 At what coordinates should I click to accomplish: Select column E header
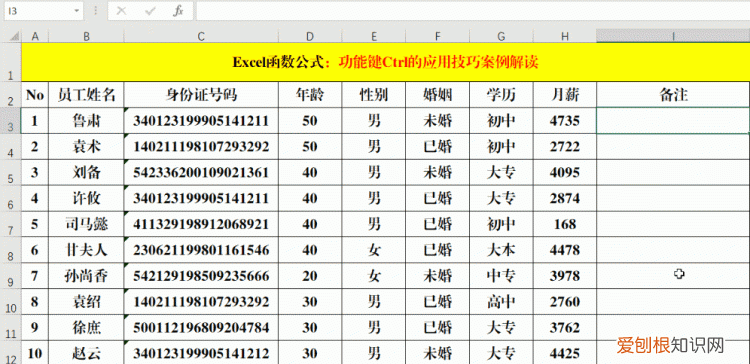[x=374, y=36]
